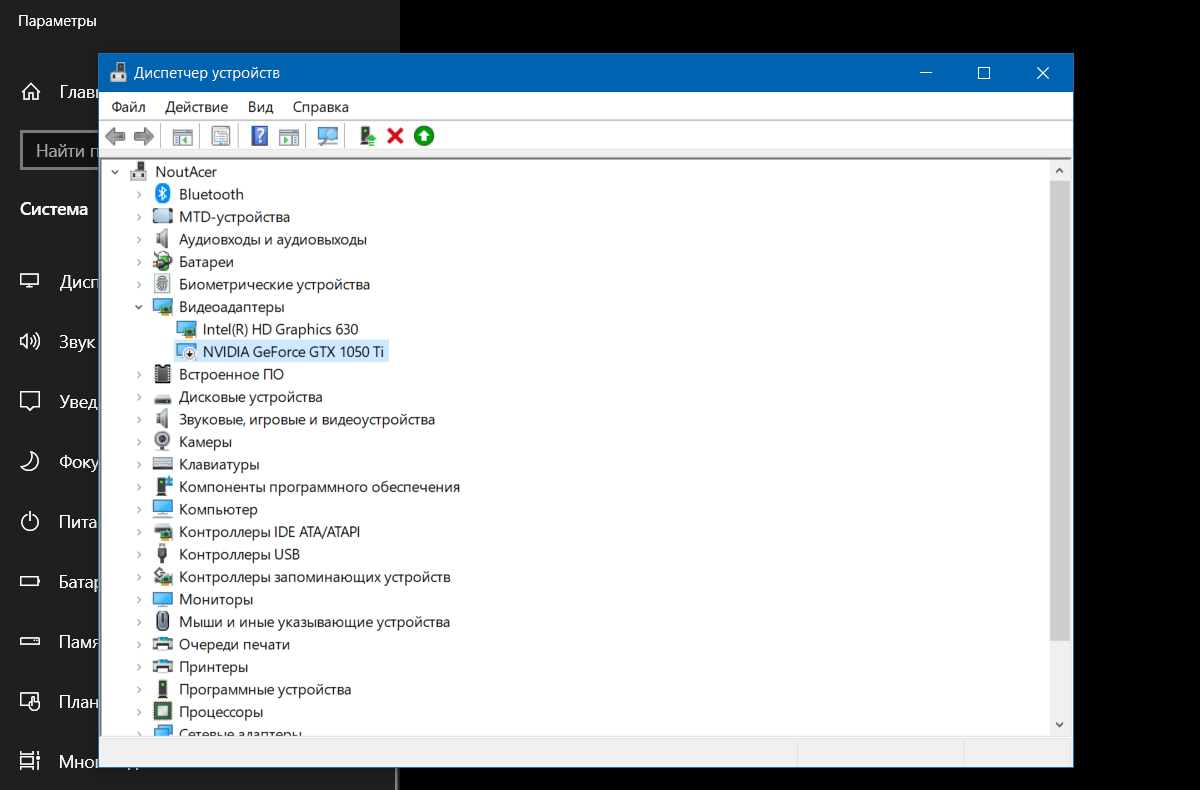Click Мыши и иные указывающие устройства icon
The height and width of the screenshot is (790, 1200).
[x=162, y=622]
